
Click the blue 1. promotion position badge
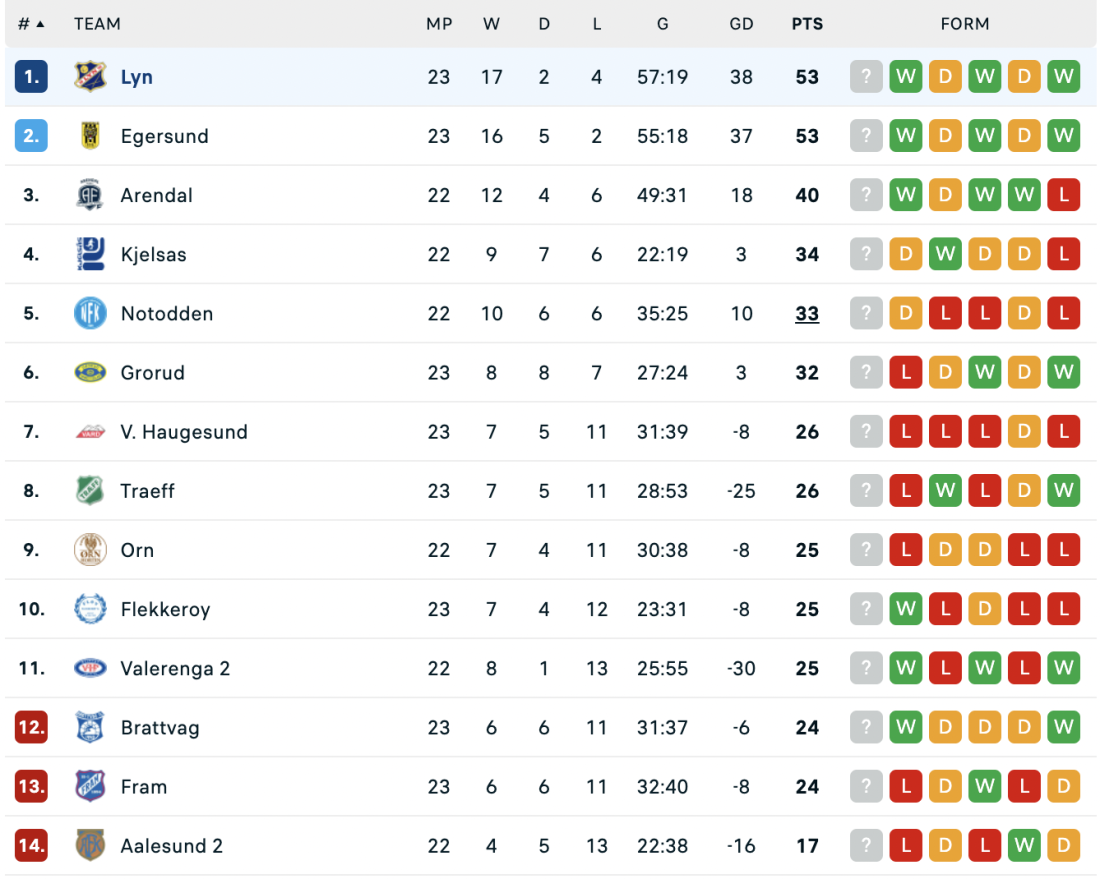pos(31,77)
